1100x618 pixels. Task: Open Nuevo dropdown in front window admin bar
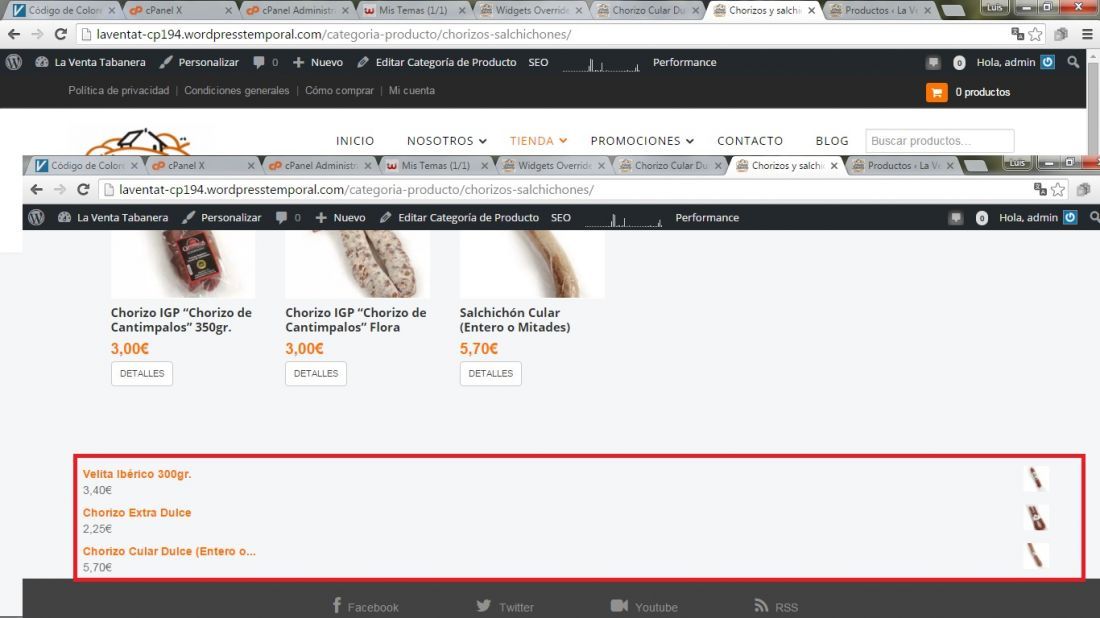pyautogui.click(x=340, y=217)
